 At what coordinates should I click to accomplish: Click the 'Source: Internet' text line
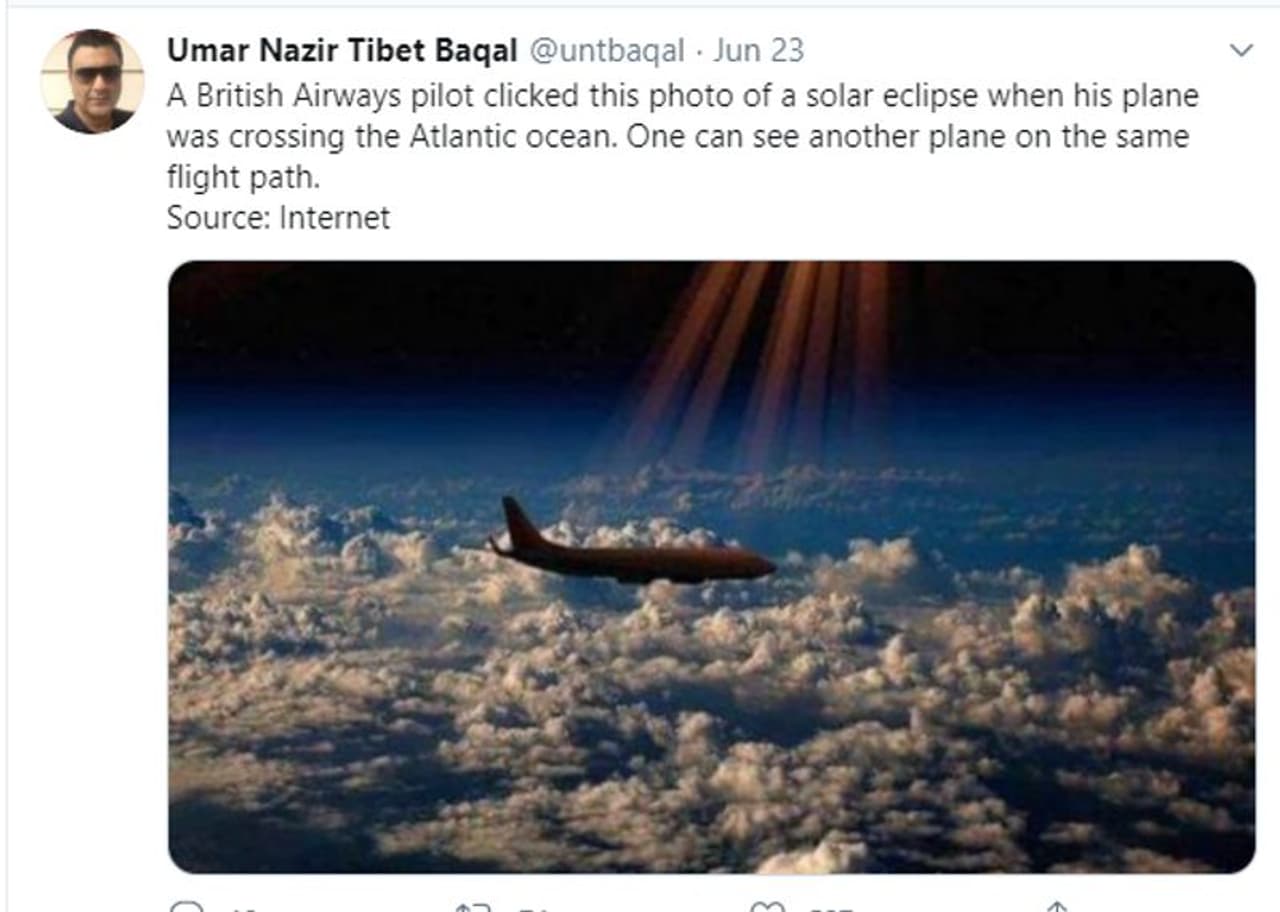pos(278,217)
